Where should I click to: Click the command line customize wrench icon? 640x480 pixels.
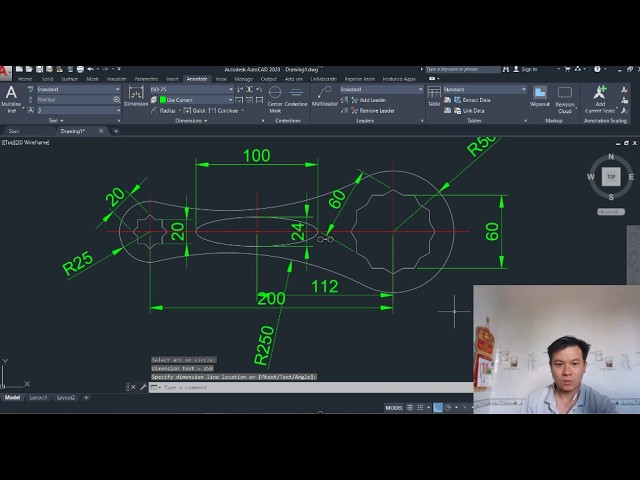pos(143,387)
